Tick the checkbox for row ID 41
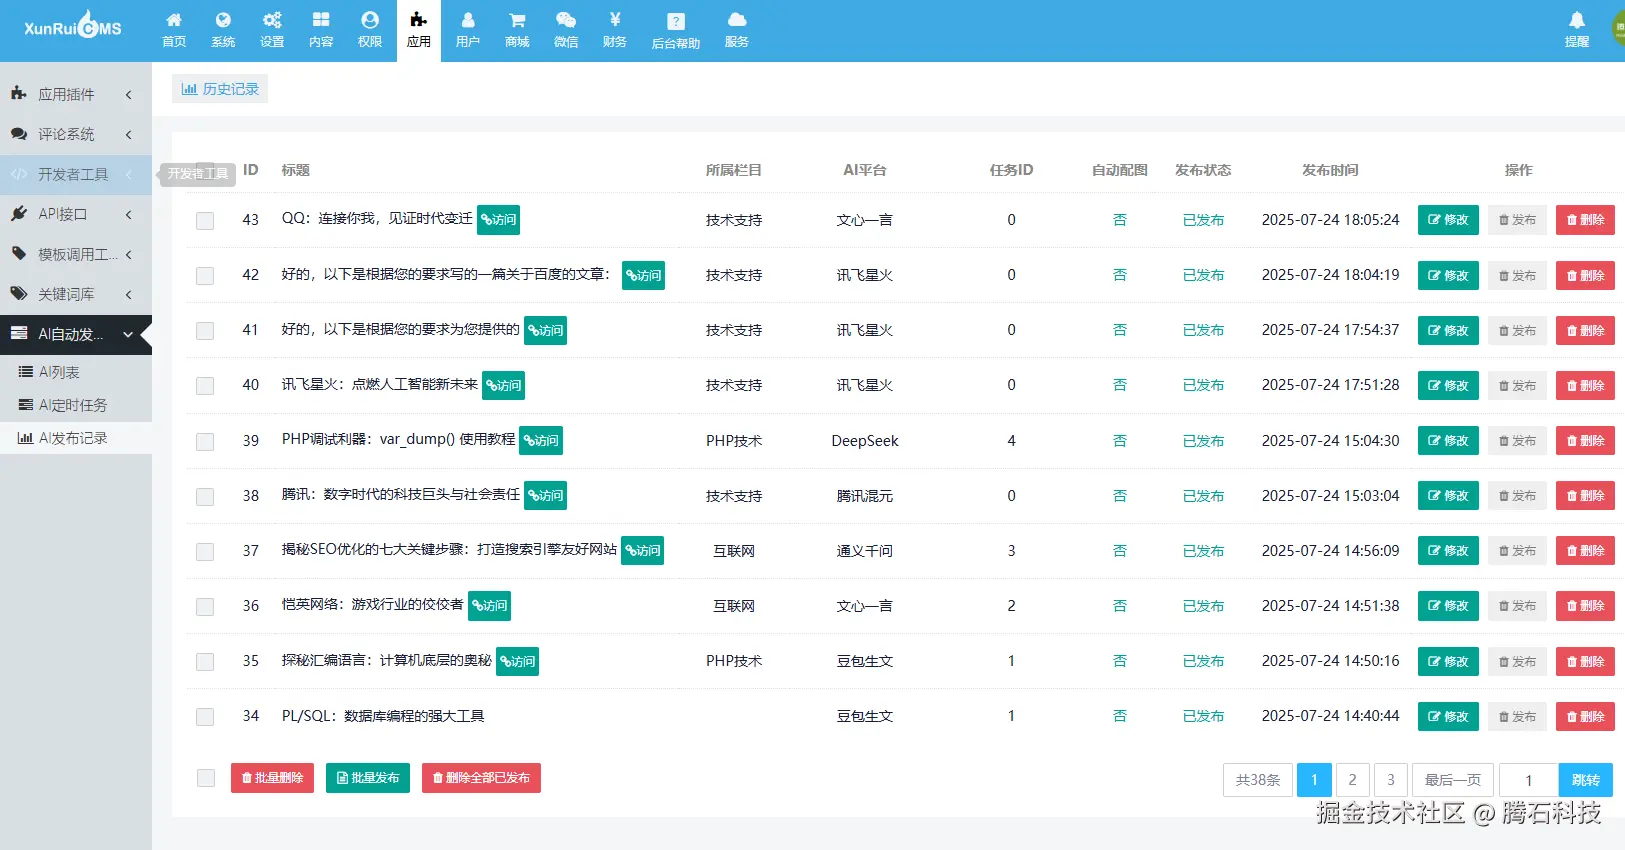This screenshot has height=850, width=1625. tap(205, 331)
